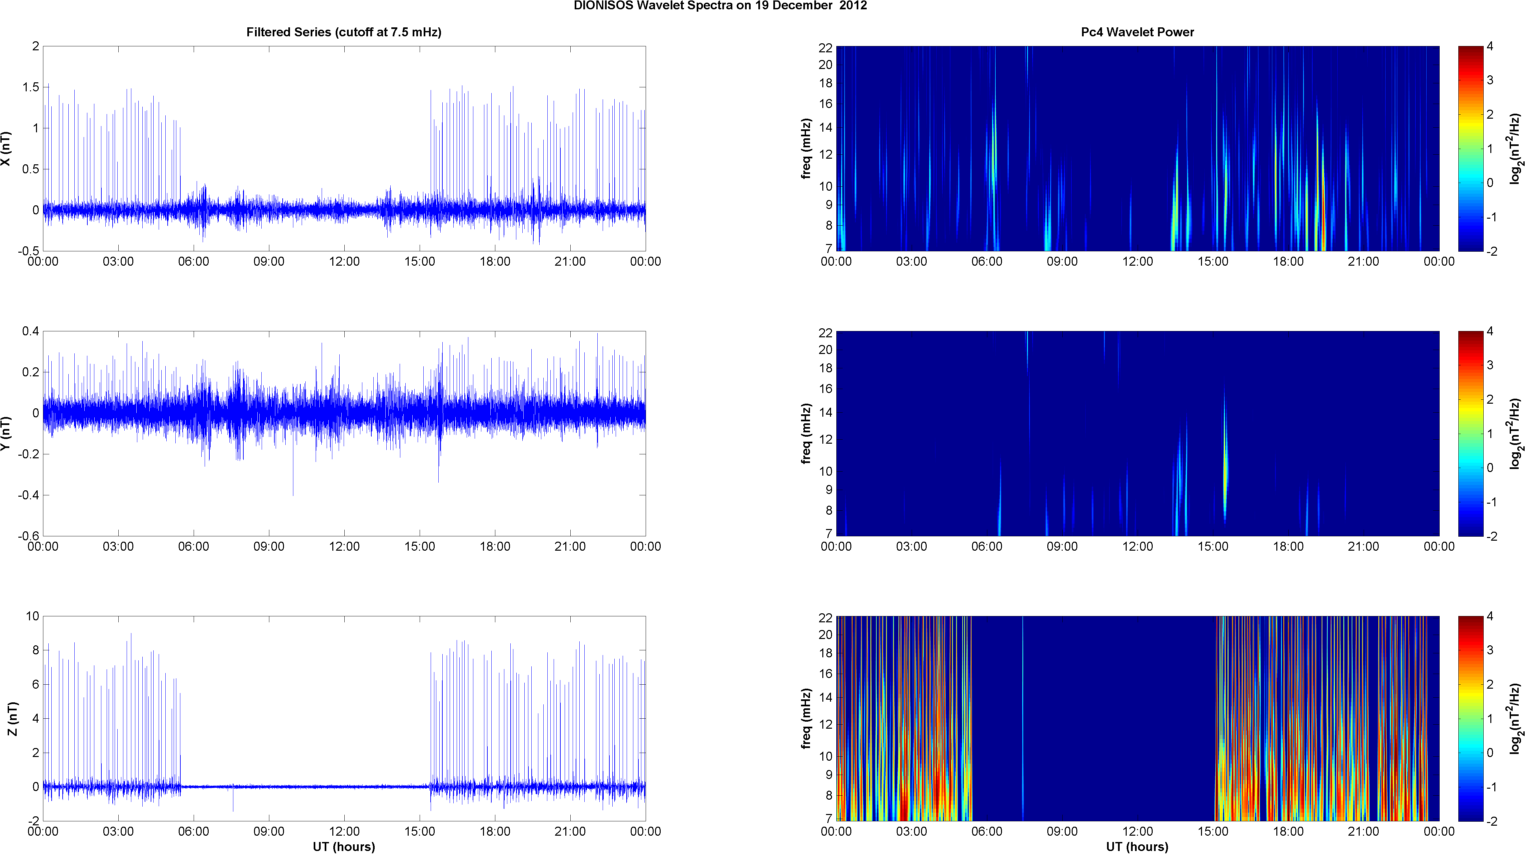Click the Z component wavelet power spectrogram
The width and height of the screenshot is (1525, 854).
(x=1137, y=718)
